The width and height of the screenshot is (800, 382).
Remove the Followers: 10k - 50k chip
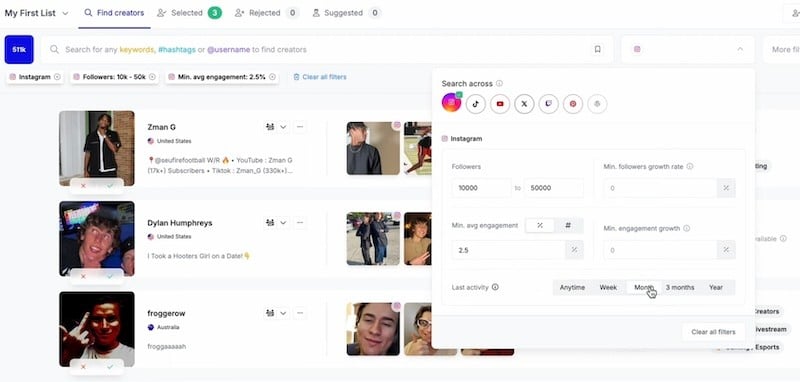tap(152, 77)
